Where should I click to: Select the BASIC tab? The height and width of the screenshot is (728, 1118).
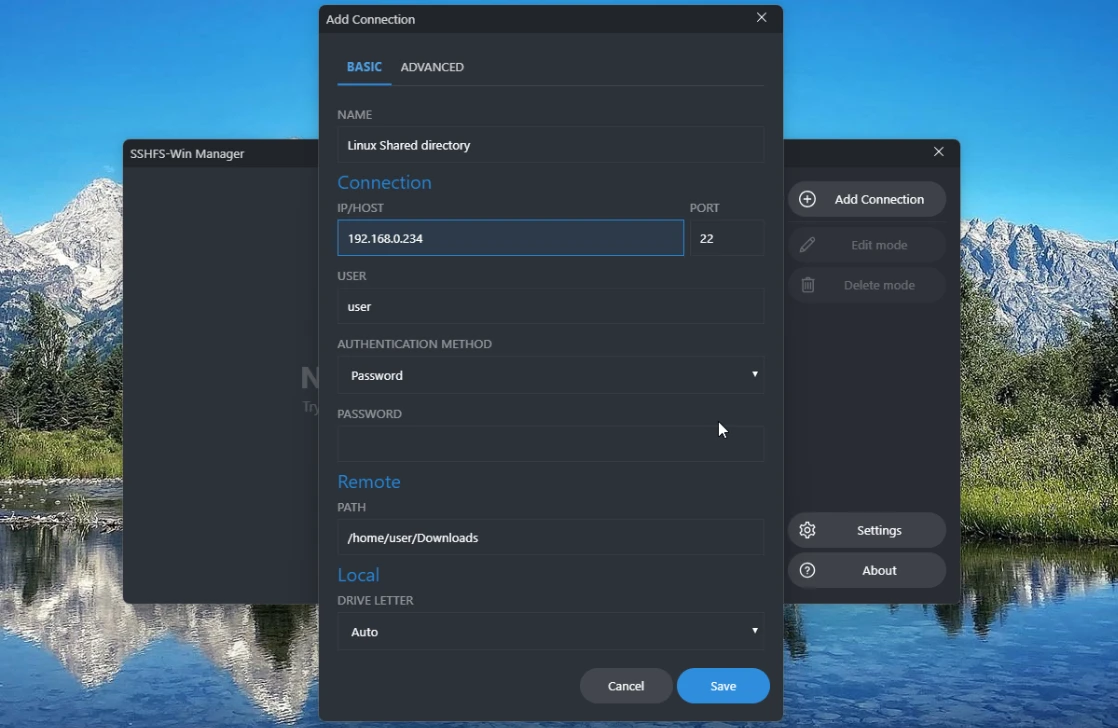pyautogui.click(x=364, y=67)
